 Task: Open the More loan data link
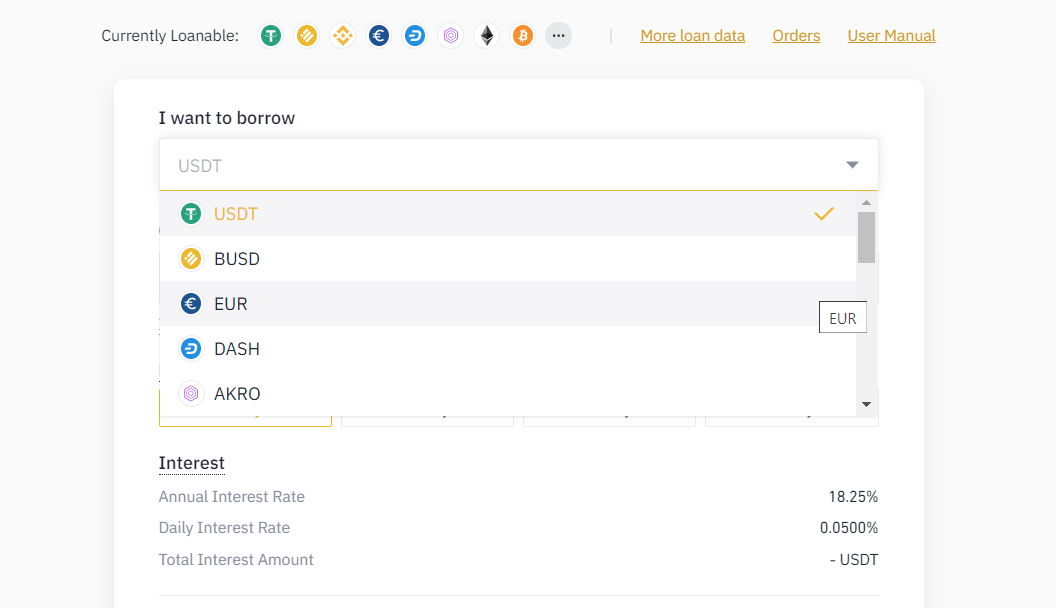(x=692, y=36)
